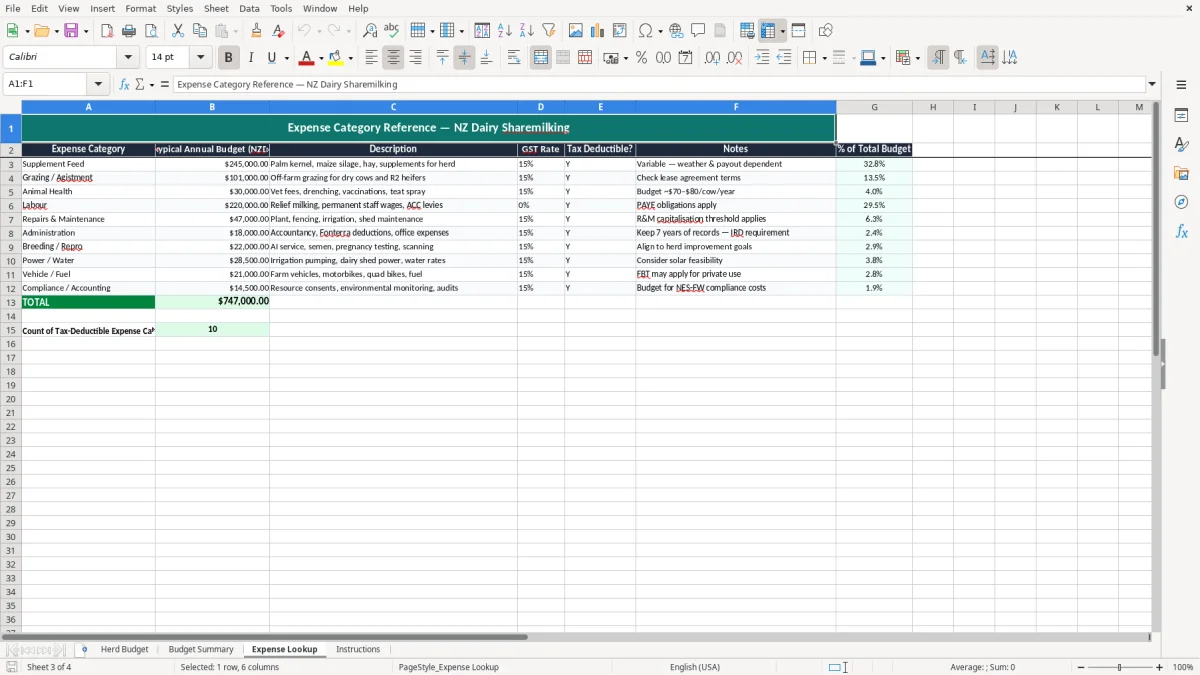Image resolution: width=1200 pixels, height=675 pixels.
Task: Add a new sheet with the plus button
Action: (x=84, y=650)
